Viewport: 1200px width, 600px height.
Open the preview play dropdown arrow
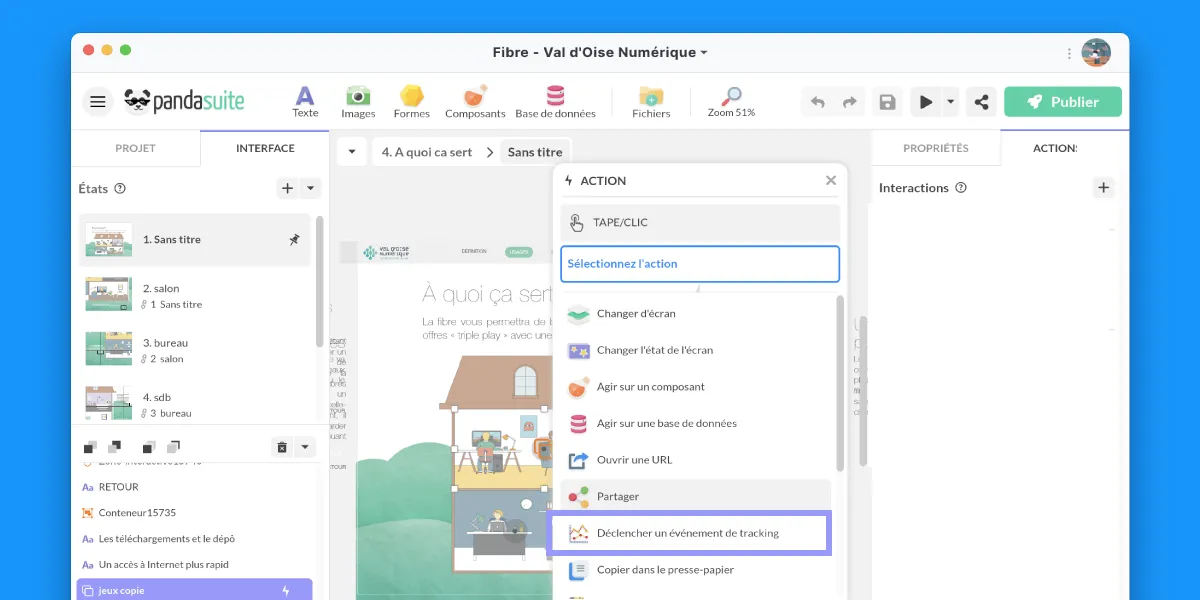pyautogui.click(x=950, y=102)
